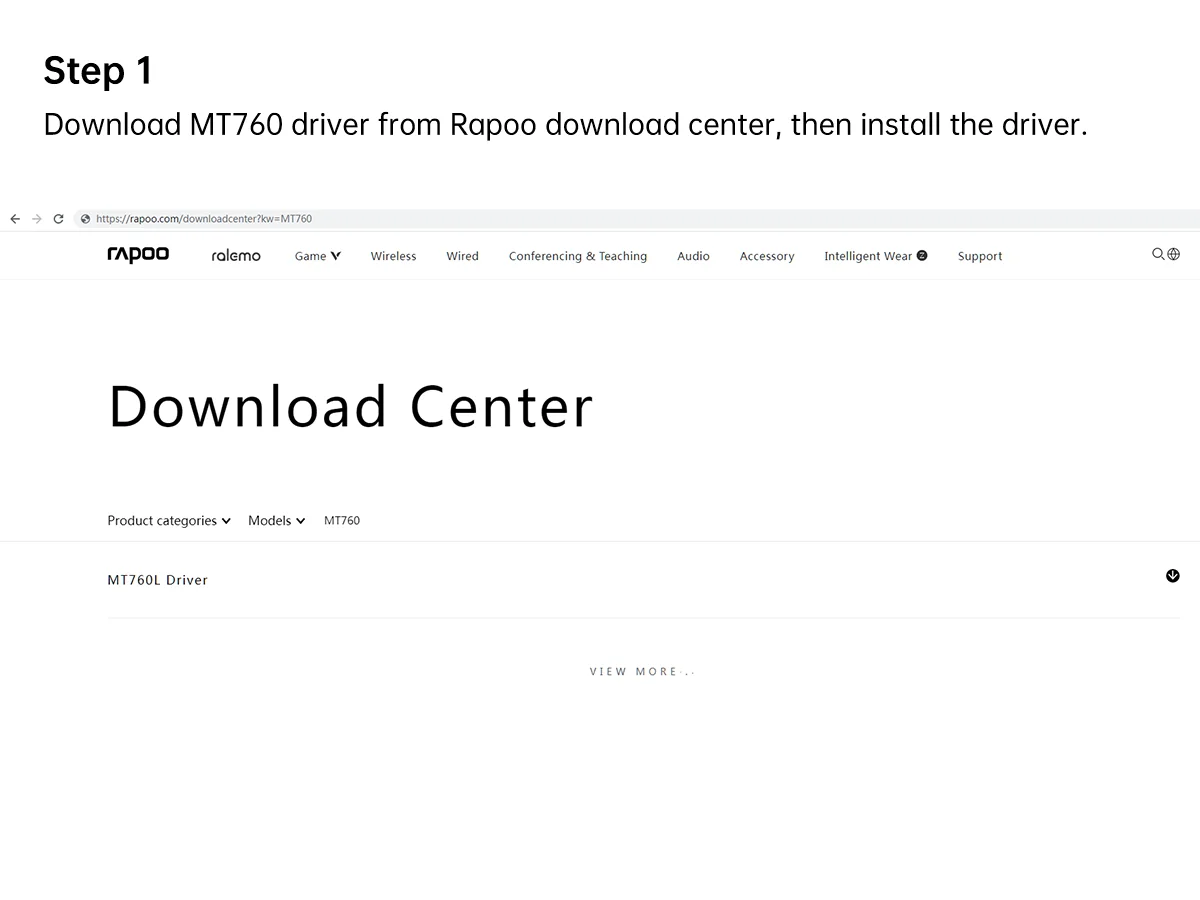Open the Accessory menu
The image size is (1200, 900).
[x=767, y=256]
